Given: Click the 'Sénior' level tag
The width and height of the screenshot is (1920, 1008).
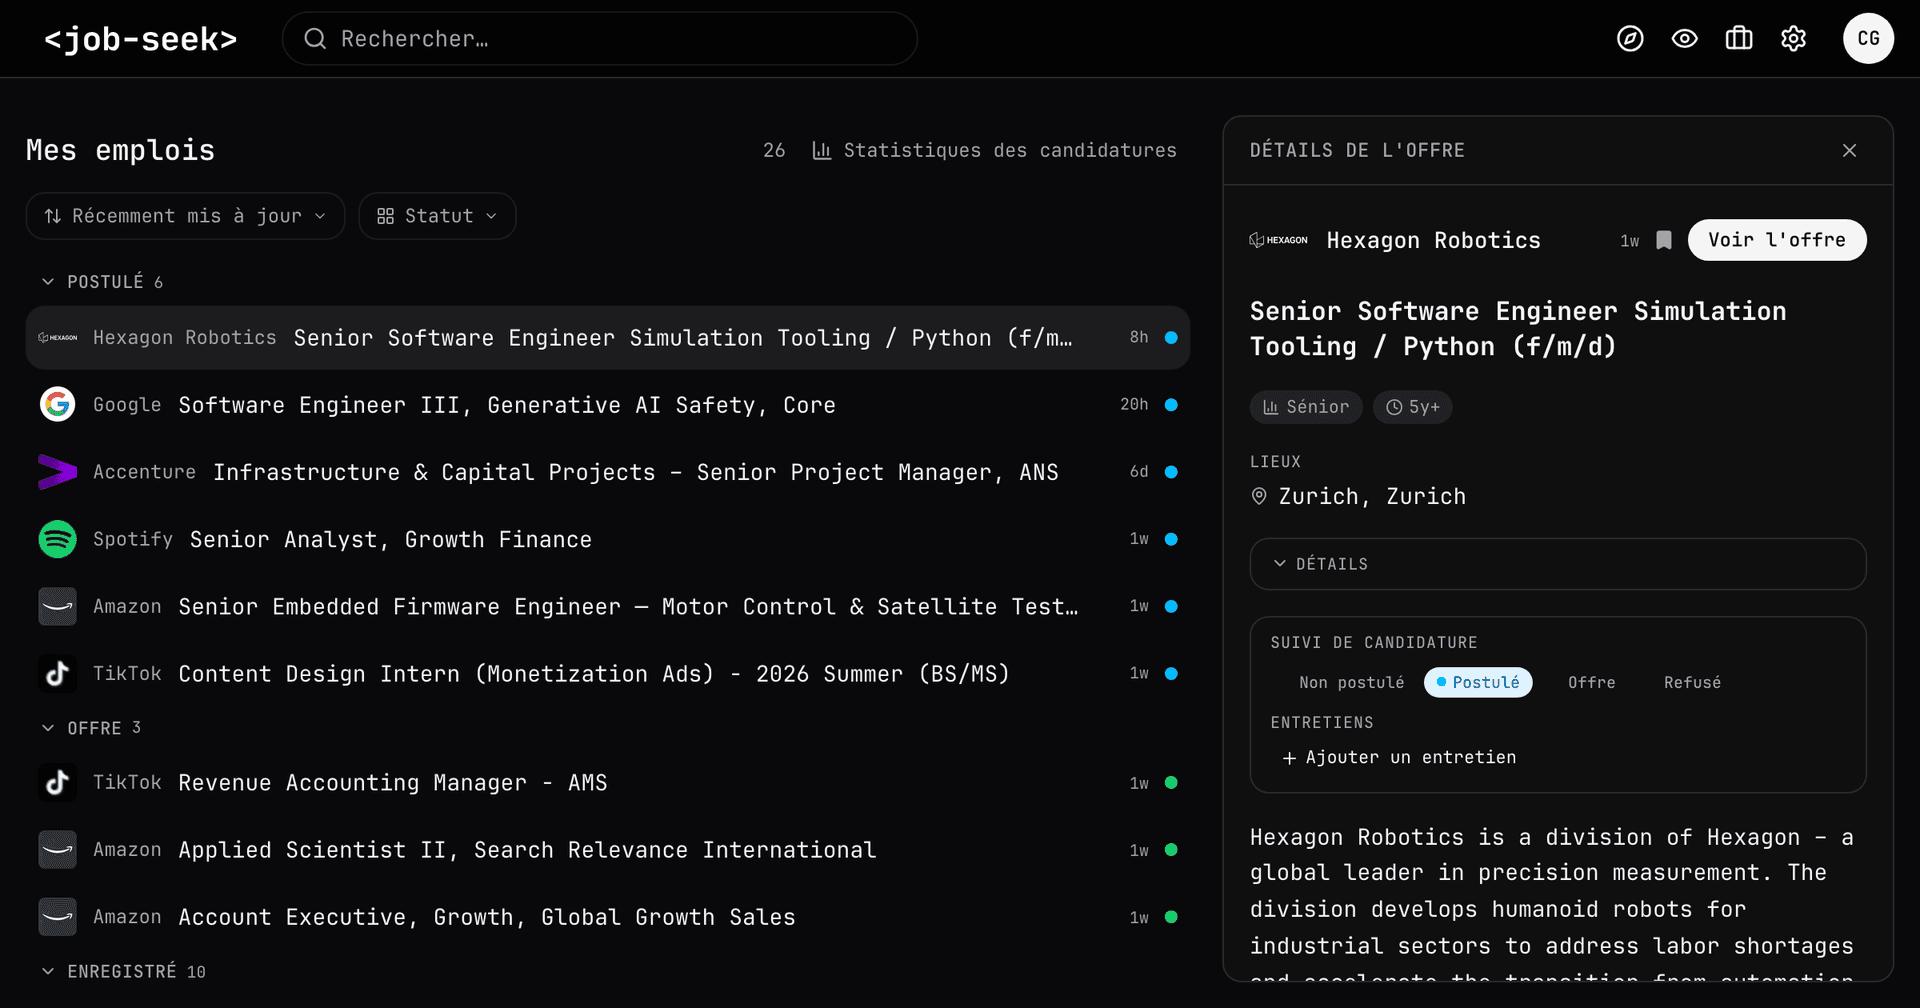Looking at the screenshot, I should point(1306,407).
